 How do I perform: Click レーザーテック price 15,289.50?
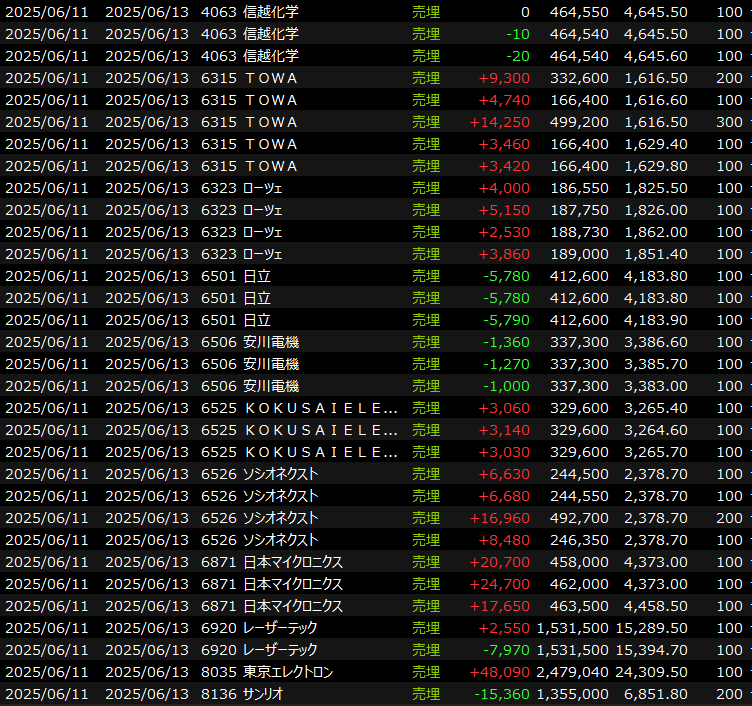[655, 628]
